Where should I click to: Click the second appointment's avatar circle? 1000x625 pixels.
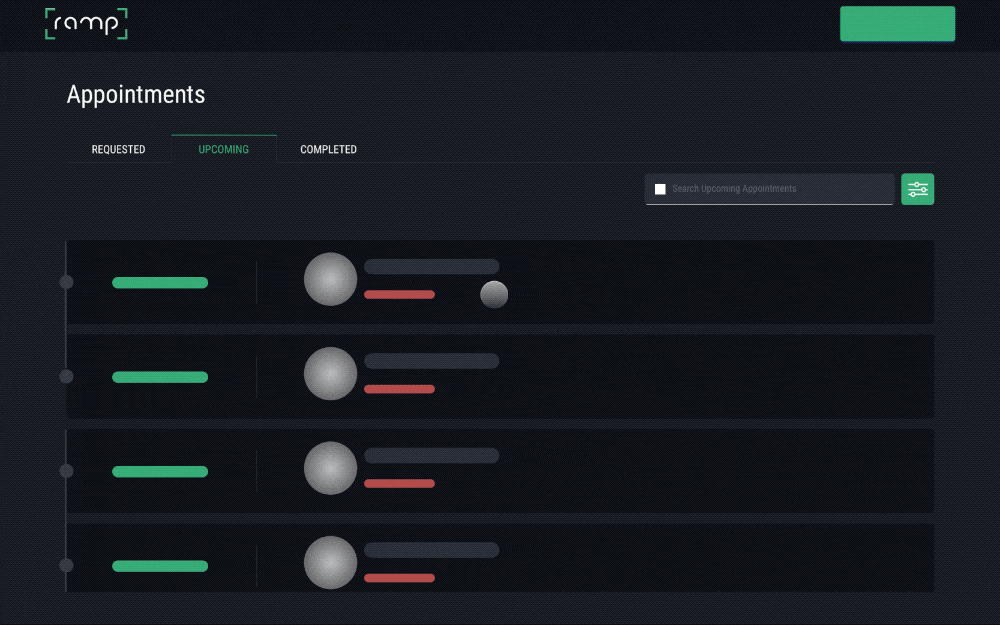330,373
